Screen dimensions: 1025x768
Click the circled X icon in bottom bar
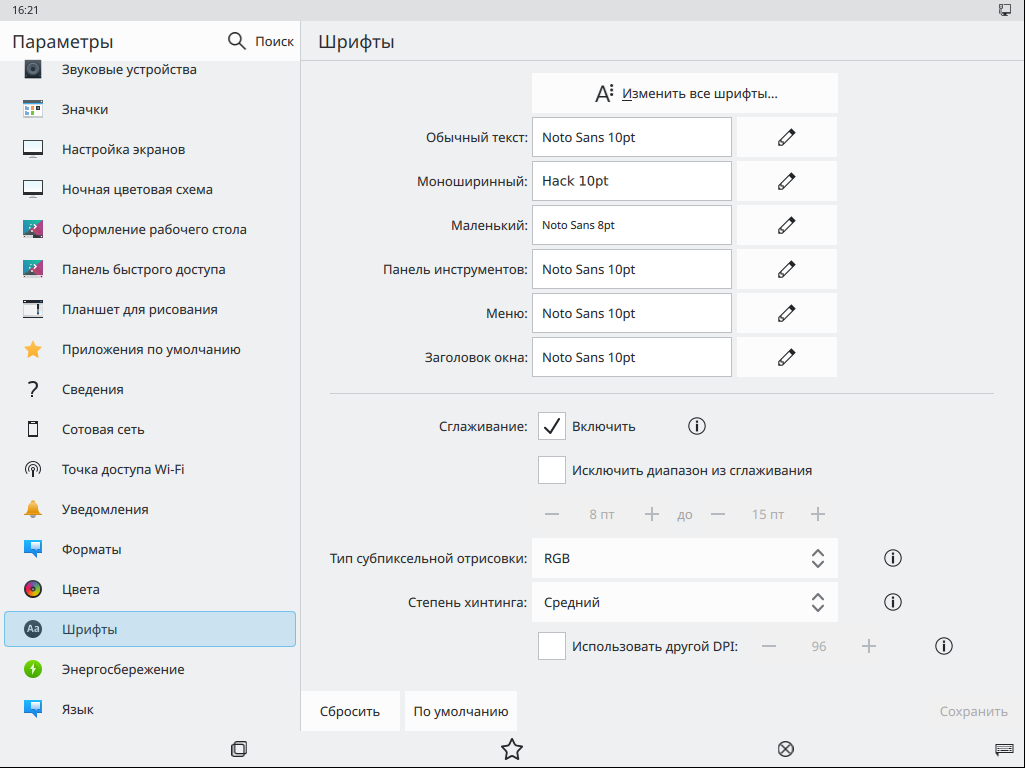pos(786,749)
